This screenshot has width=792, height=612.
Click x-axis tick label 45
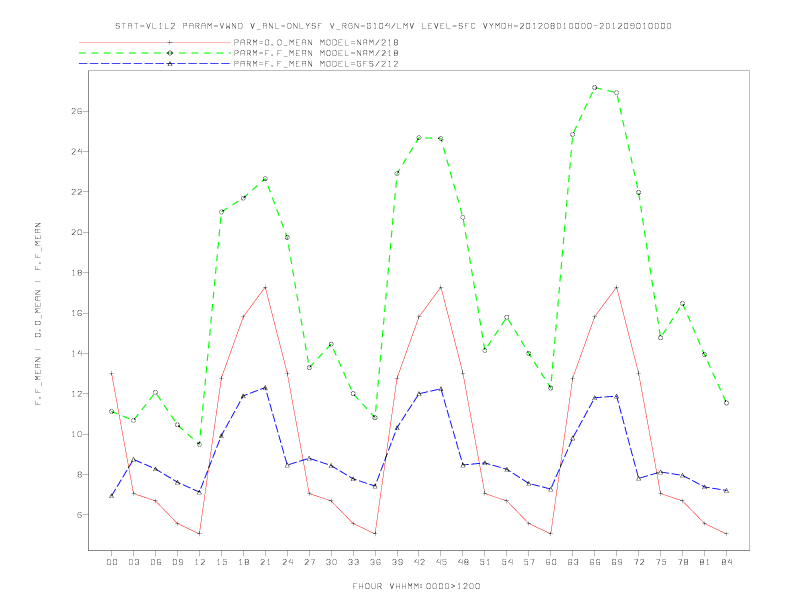tap(441, 562)
